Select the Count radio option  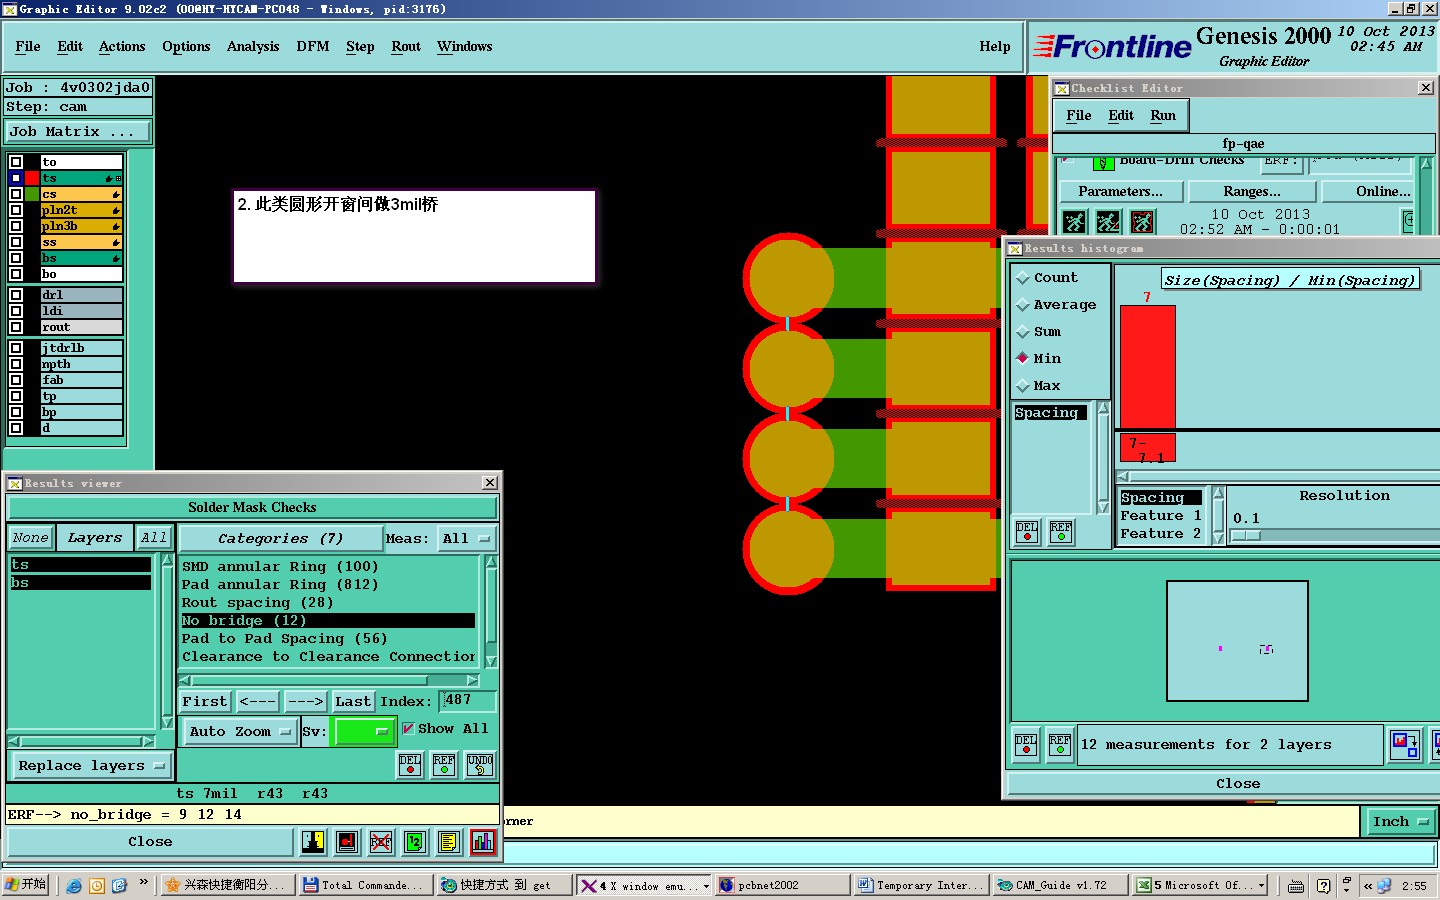click(1023, 278)
